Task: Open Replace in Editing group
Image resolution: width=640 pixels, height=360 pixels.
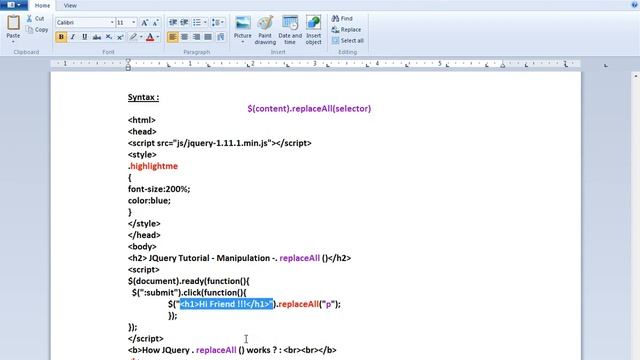Action: pos(346,29)
